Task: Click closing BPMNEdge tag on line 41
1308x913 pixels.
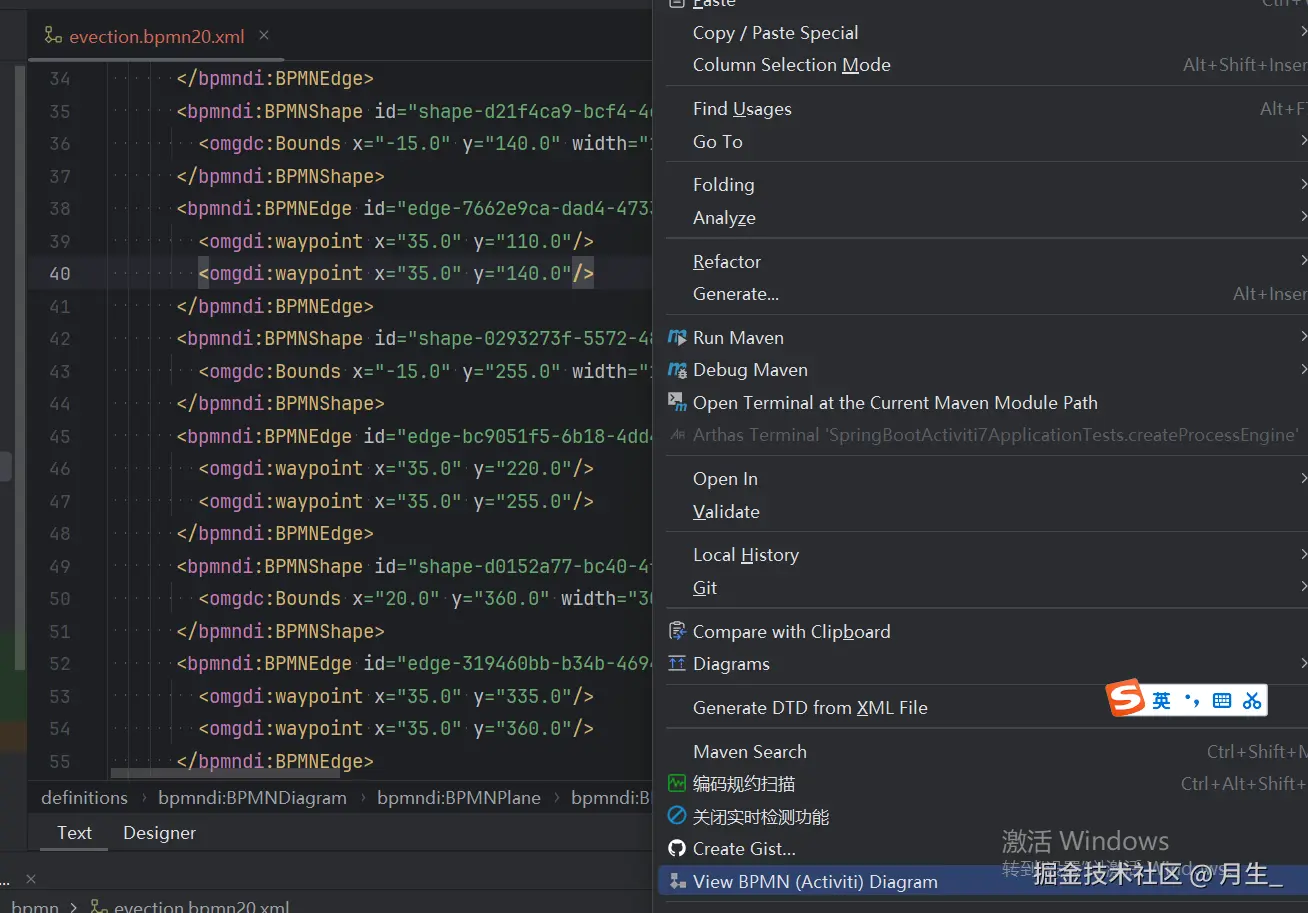Action: pyautogui.click(x=275, y=306)
